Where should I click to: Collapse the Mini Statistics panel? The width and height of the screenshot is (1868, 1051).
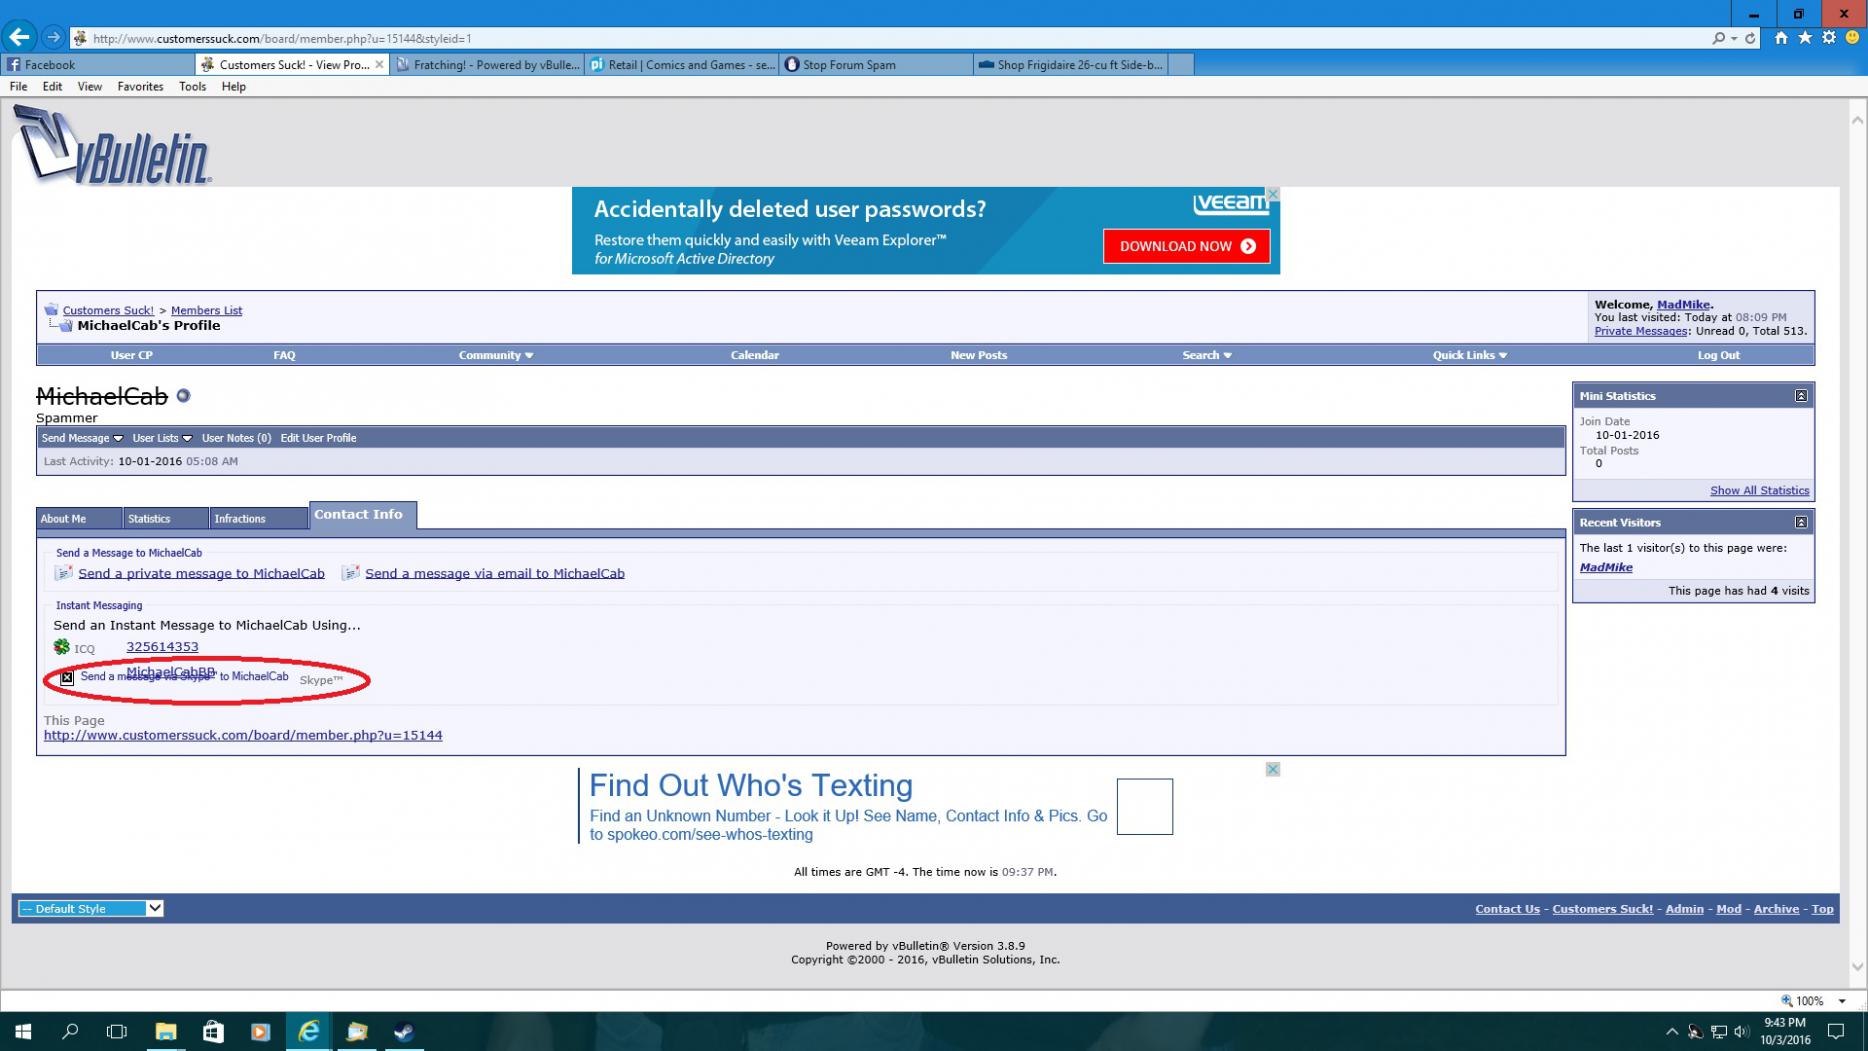1800,396
